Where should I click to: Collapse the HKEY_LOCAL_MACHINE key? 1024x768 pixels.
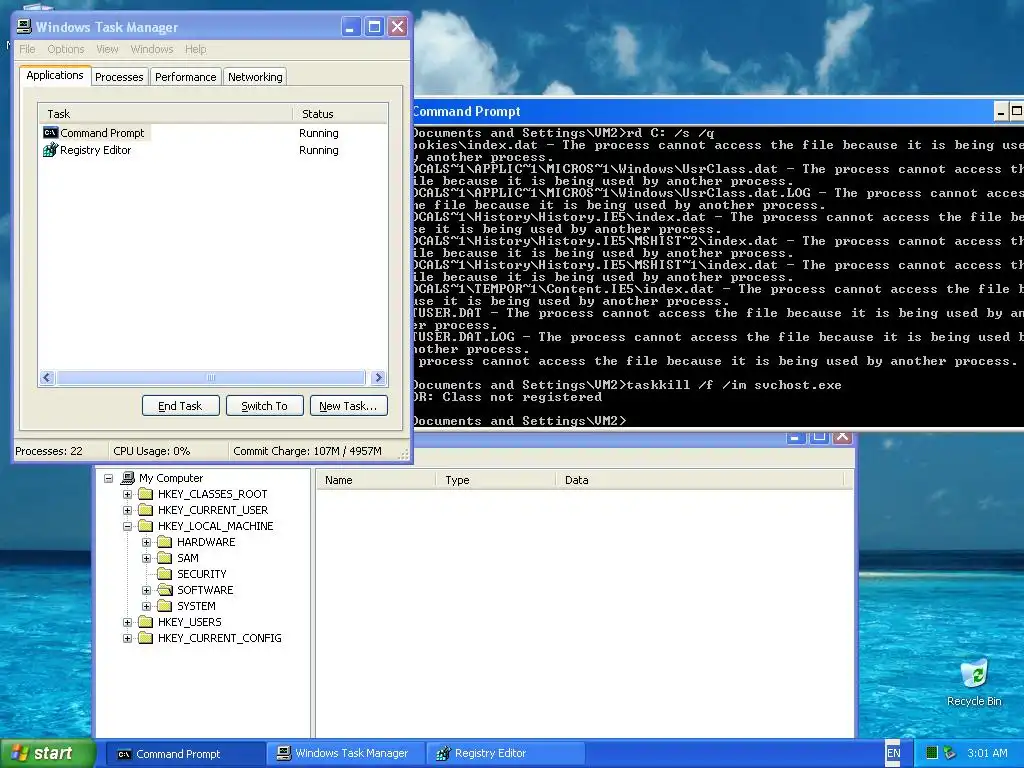coord(128,526)
